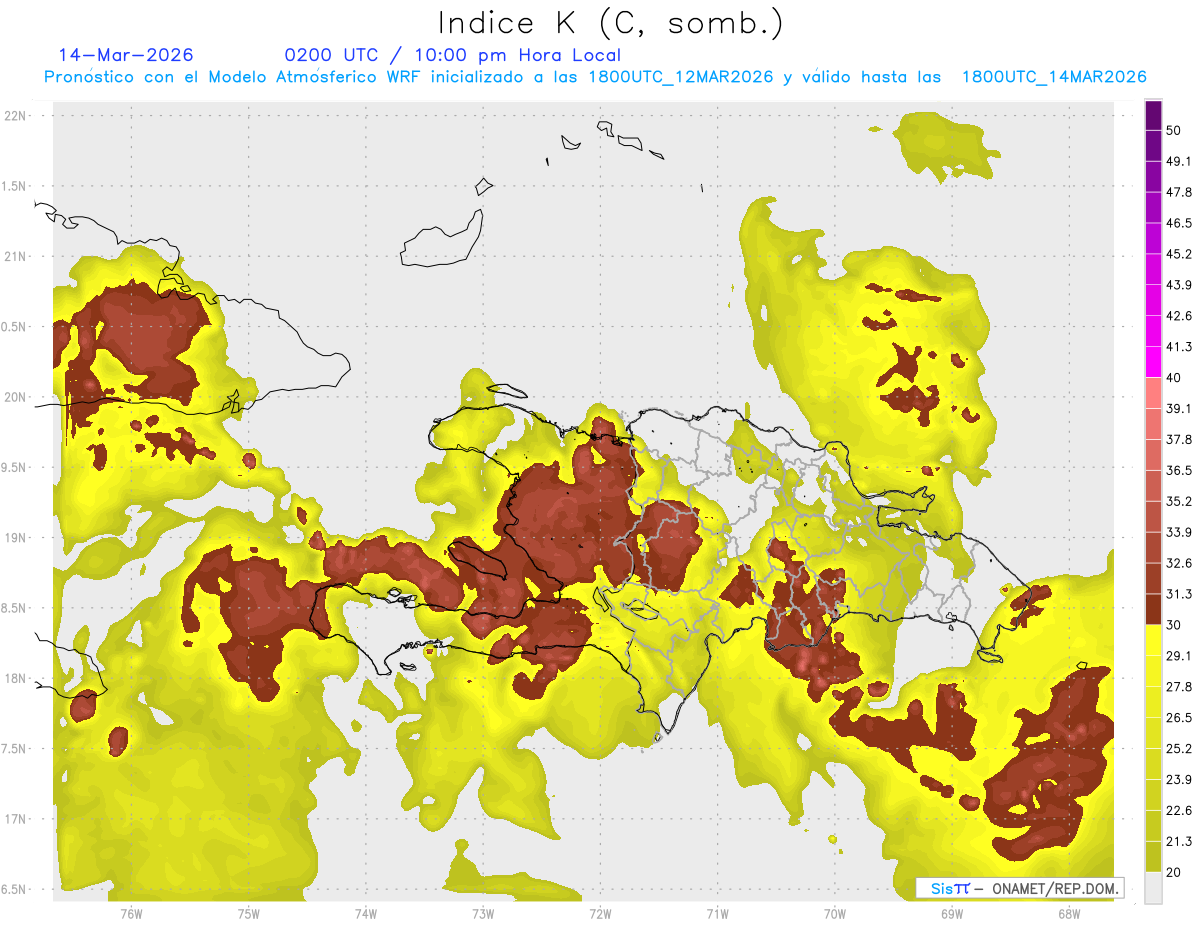Click the colorbar value '27.8'
The image size is (1200, 927).
pyautogui.click(x=1179, y=687)
